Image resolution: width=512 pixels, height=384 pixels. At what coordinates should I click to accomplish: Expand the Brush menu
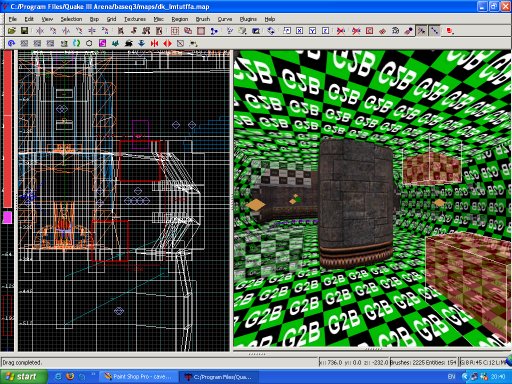(x=203, y=19)
